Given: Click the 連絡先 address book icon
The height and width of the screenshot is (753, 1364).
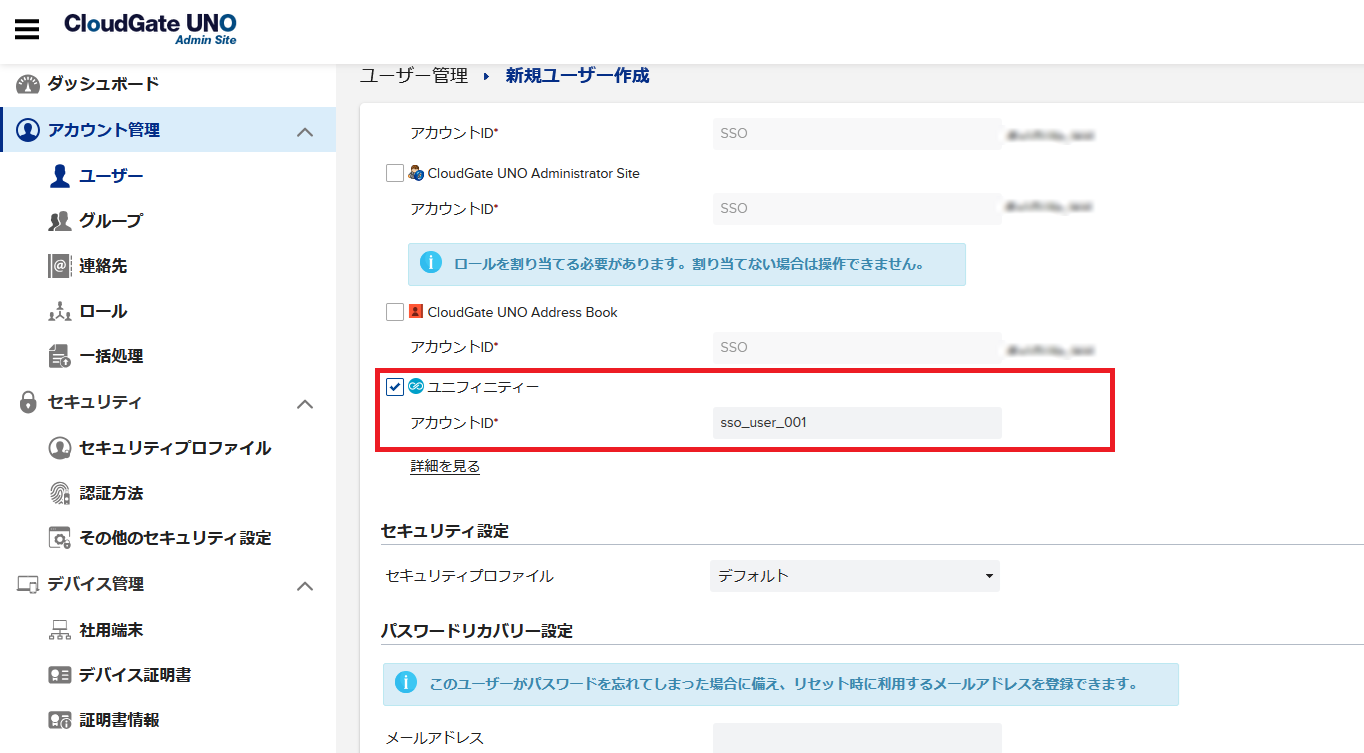Looking at the screenshot, I should (x=60, y=266).
